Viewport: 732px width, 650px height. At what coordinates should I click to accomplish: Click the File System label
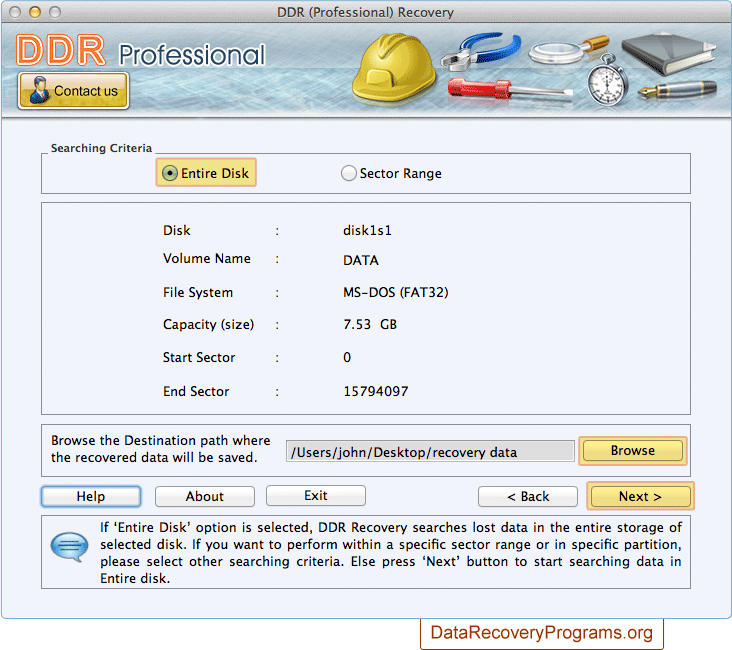[198, 292]
